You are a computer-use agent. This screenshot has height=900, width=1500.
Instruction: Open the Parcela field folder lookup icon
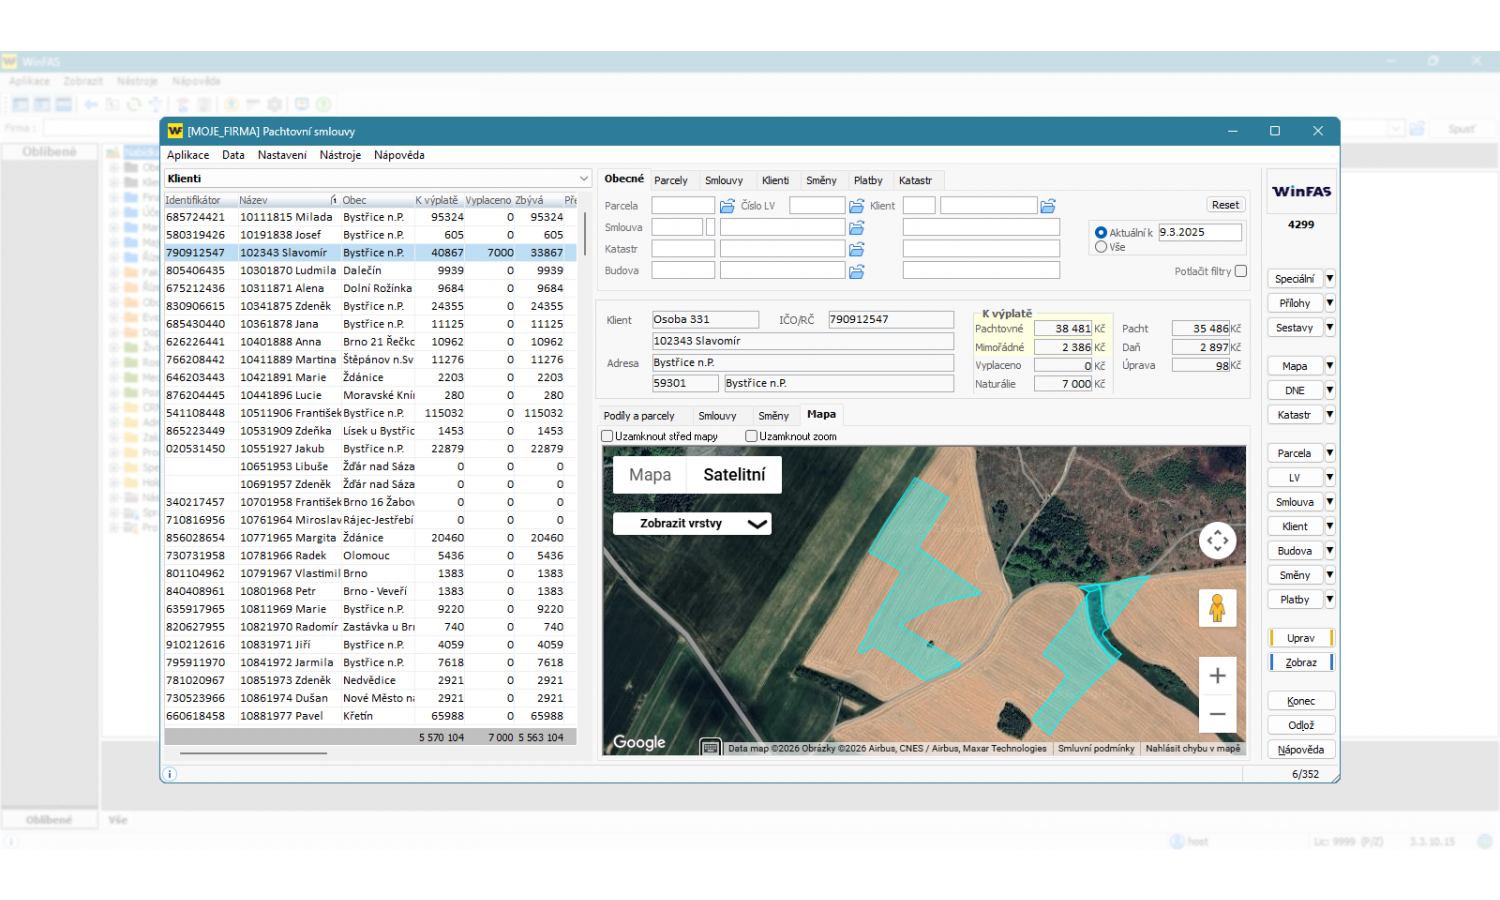tap(727, 206)
